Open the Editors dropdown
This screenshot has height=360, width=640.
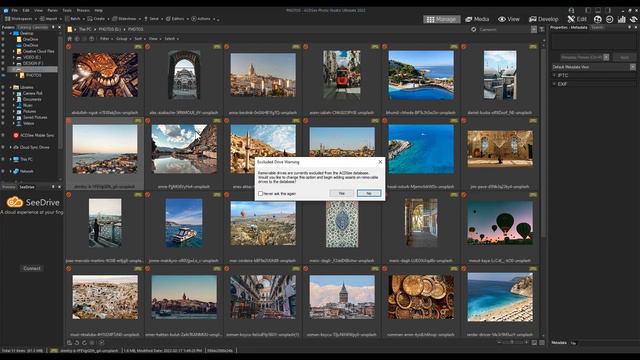[177, 19]
